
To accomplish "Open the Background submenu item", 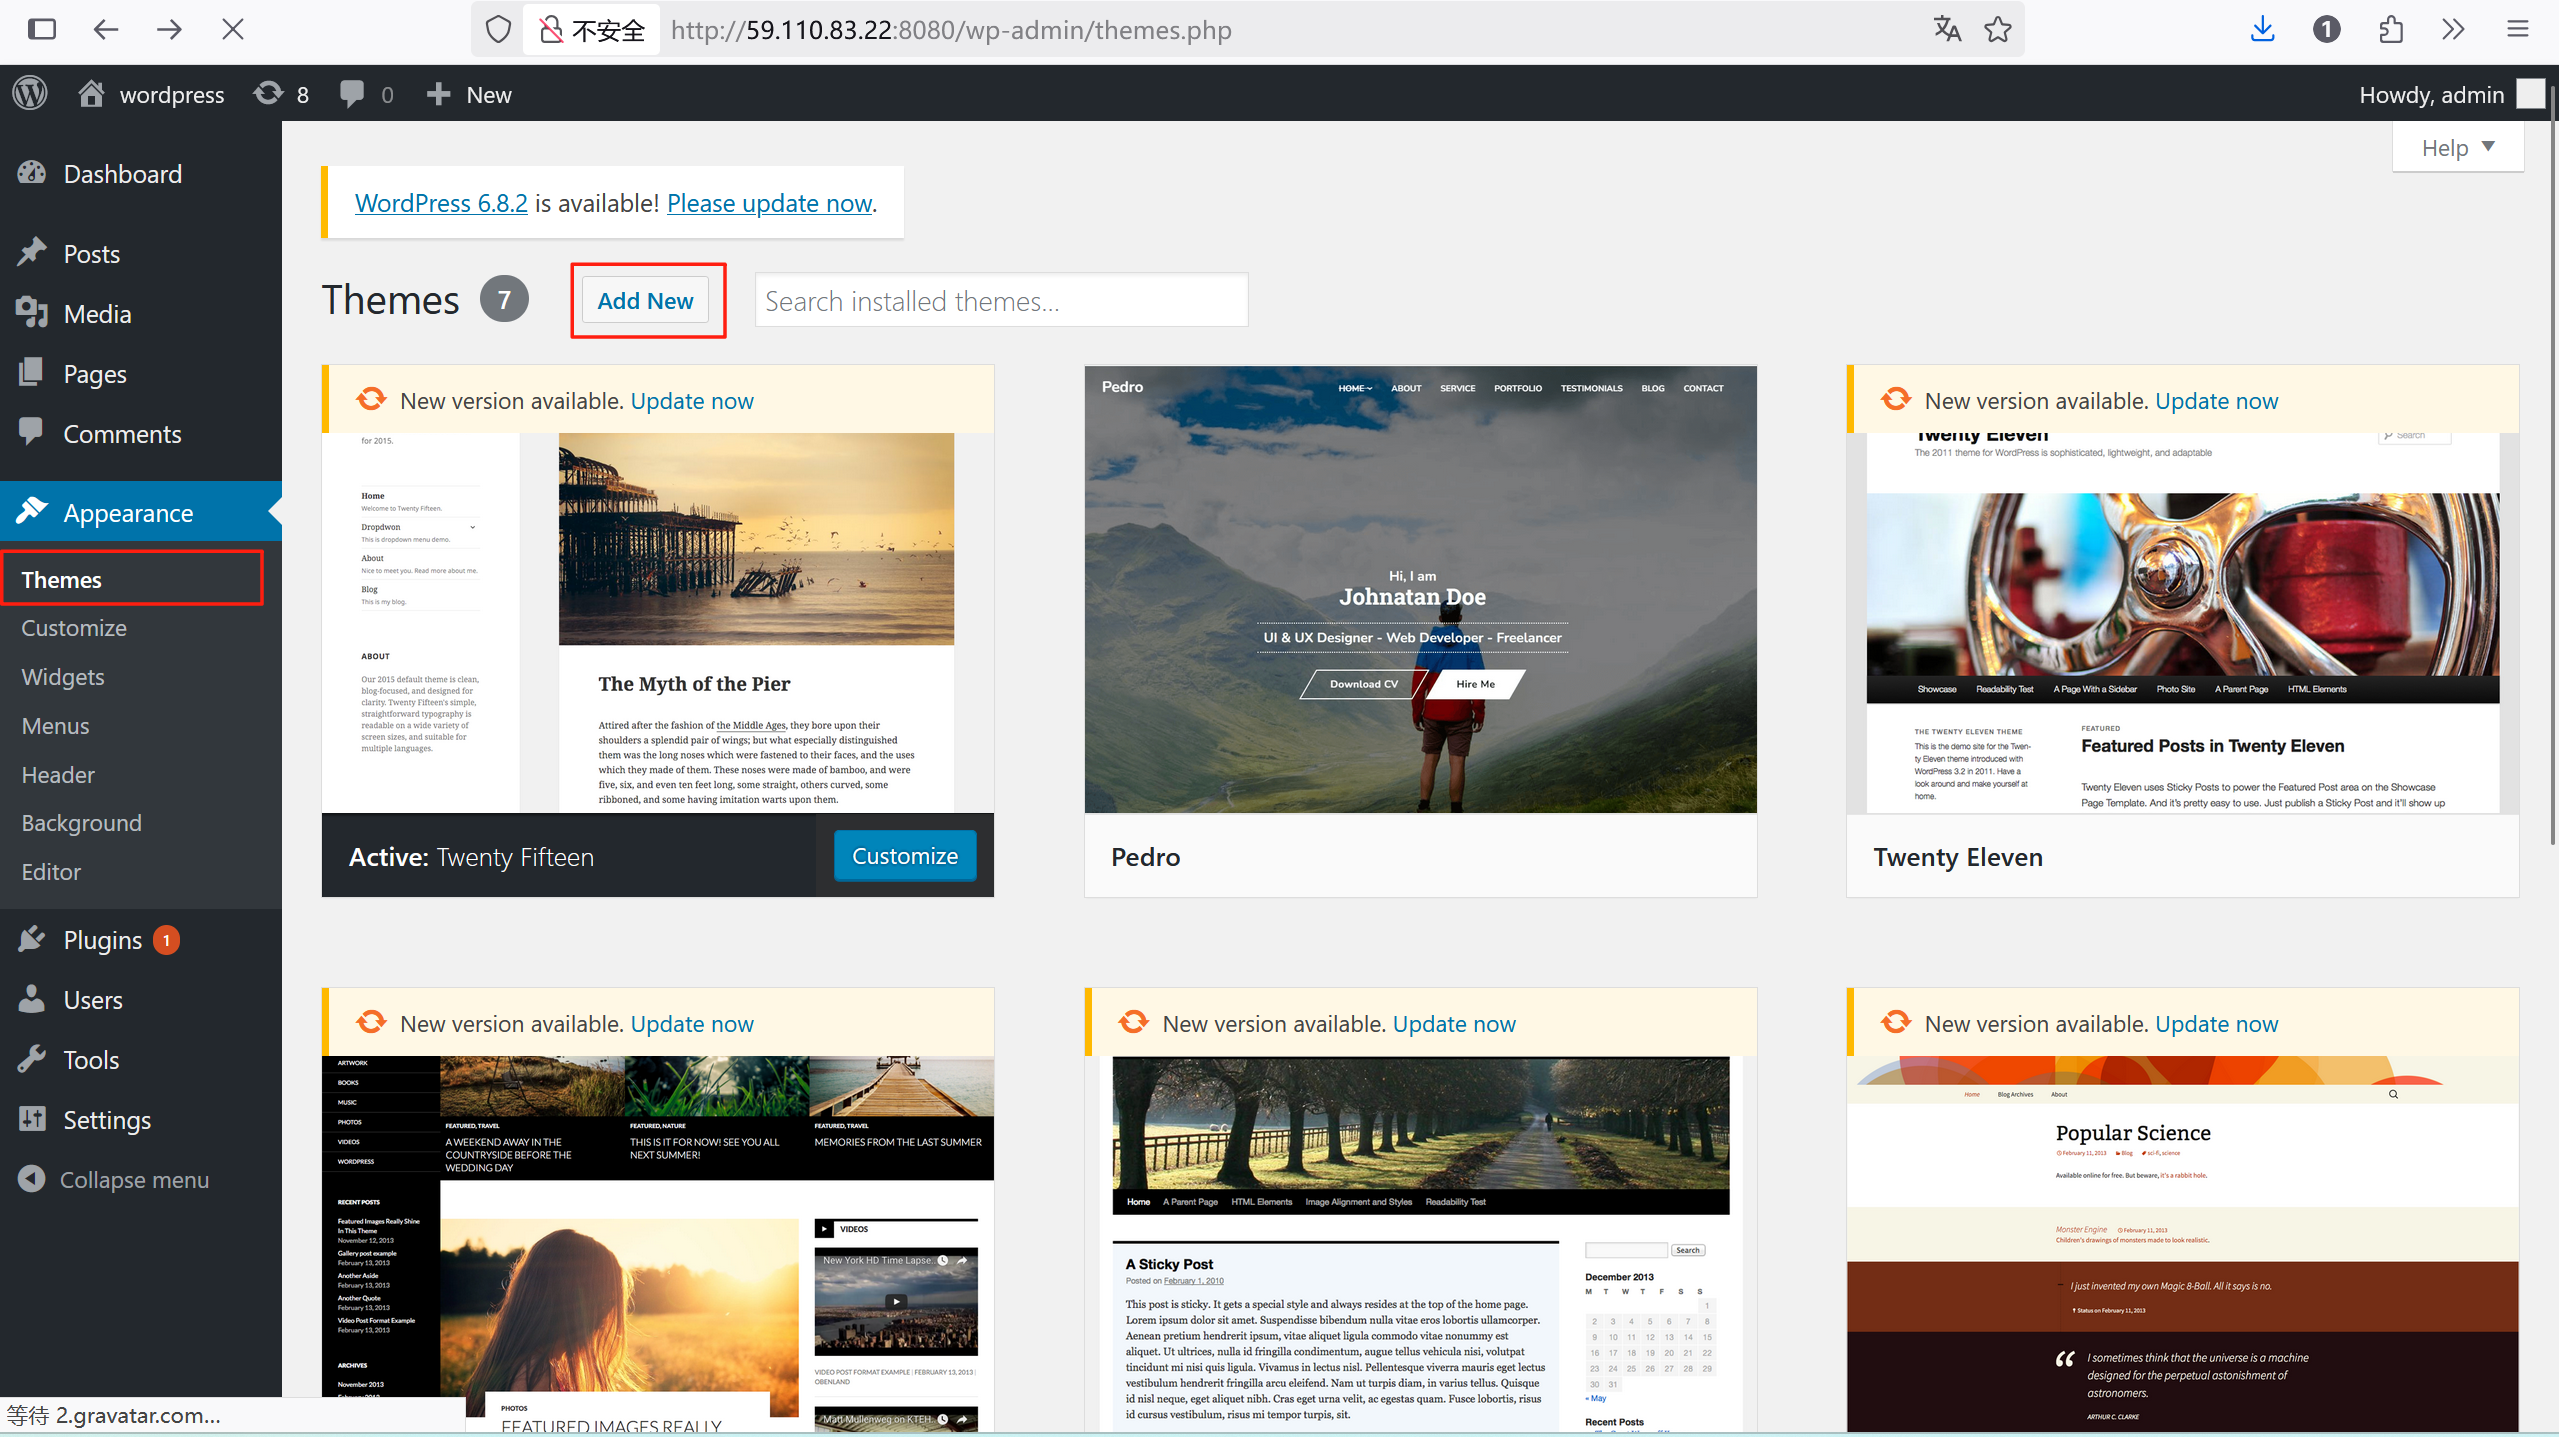I will point(82,823).
